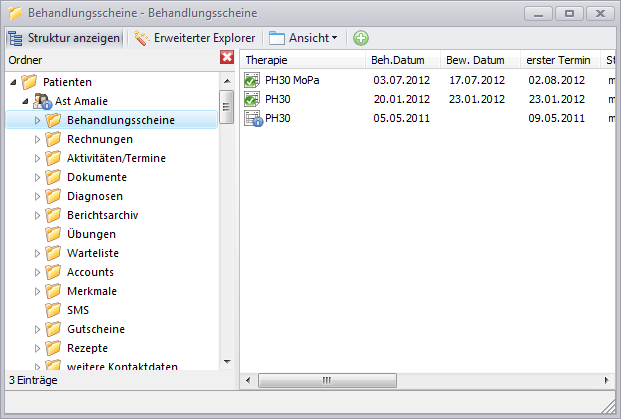
Task: Click the Behandlungsscheine folder icon in tree
Action: tap(53, 120)
